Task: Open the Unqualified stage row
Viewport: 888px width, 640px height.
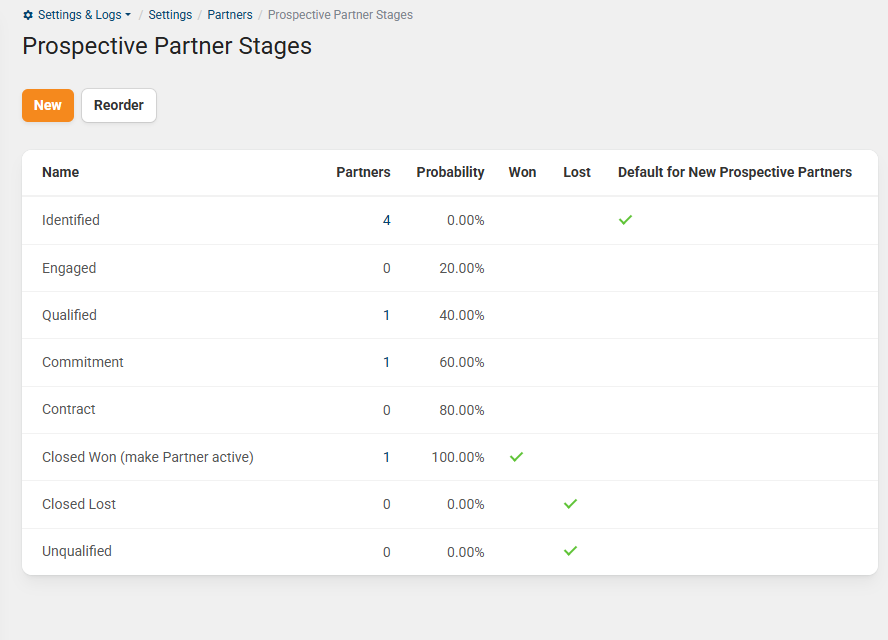Action: point(77,551)
